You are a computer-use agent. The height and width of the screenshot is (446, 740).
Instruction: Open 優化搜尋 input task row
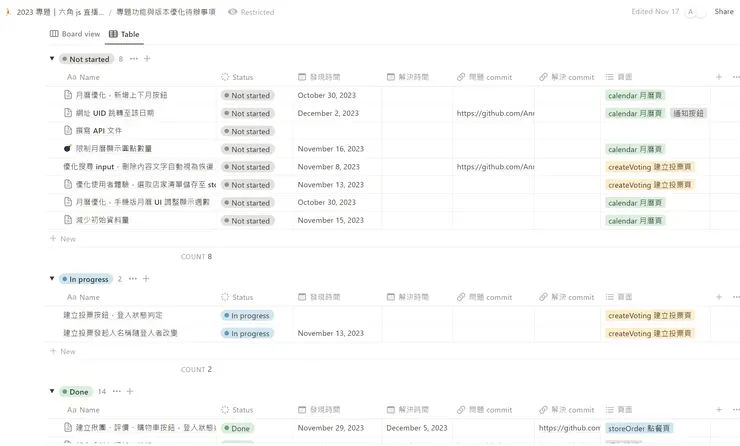138,167
